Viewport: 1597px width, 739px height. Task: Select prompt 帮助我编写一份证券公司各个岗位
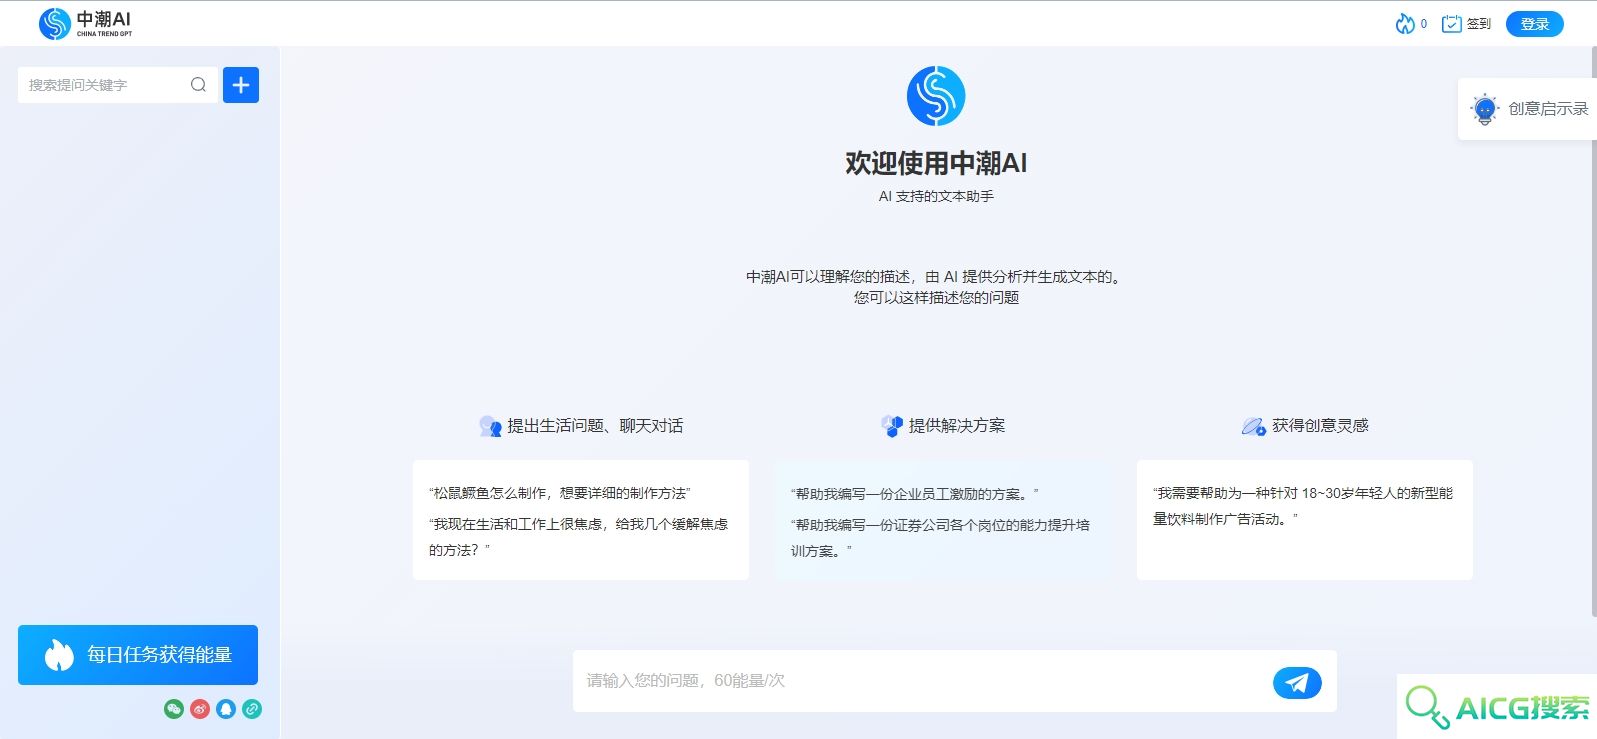pos(940,538)
